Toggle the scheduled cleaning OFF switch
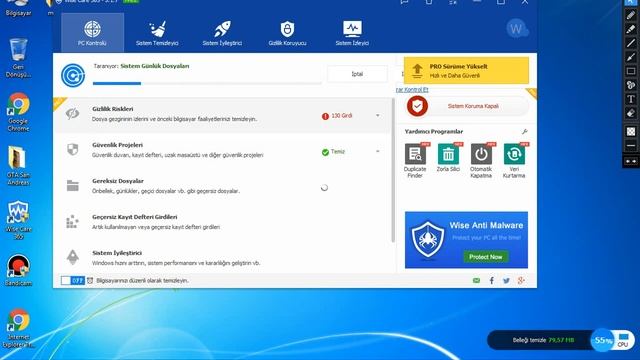 coord(73,280)
